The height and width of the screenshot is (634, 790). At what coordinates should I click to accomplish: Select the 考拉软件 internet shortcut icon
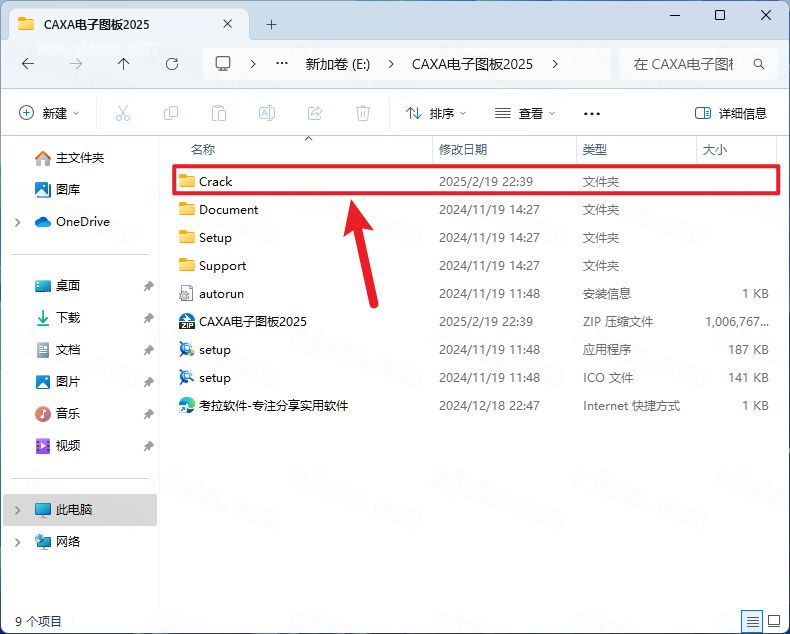(x=186, y=405)
